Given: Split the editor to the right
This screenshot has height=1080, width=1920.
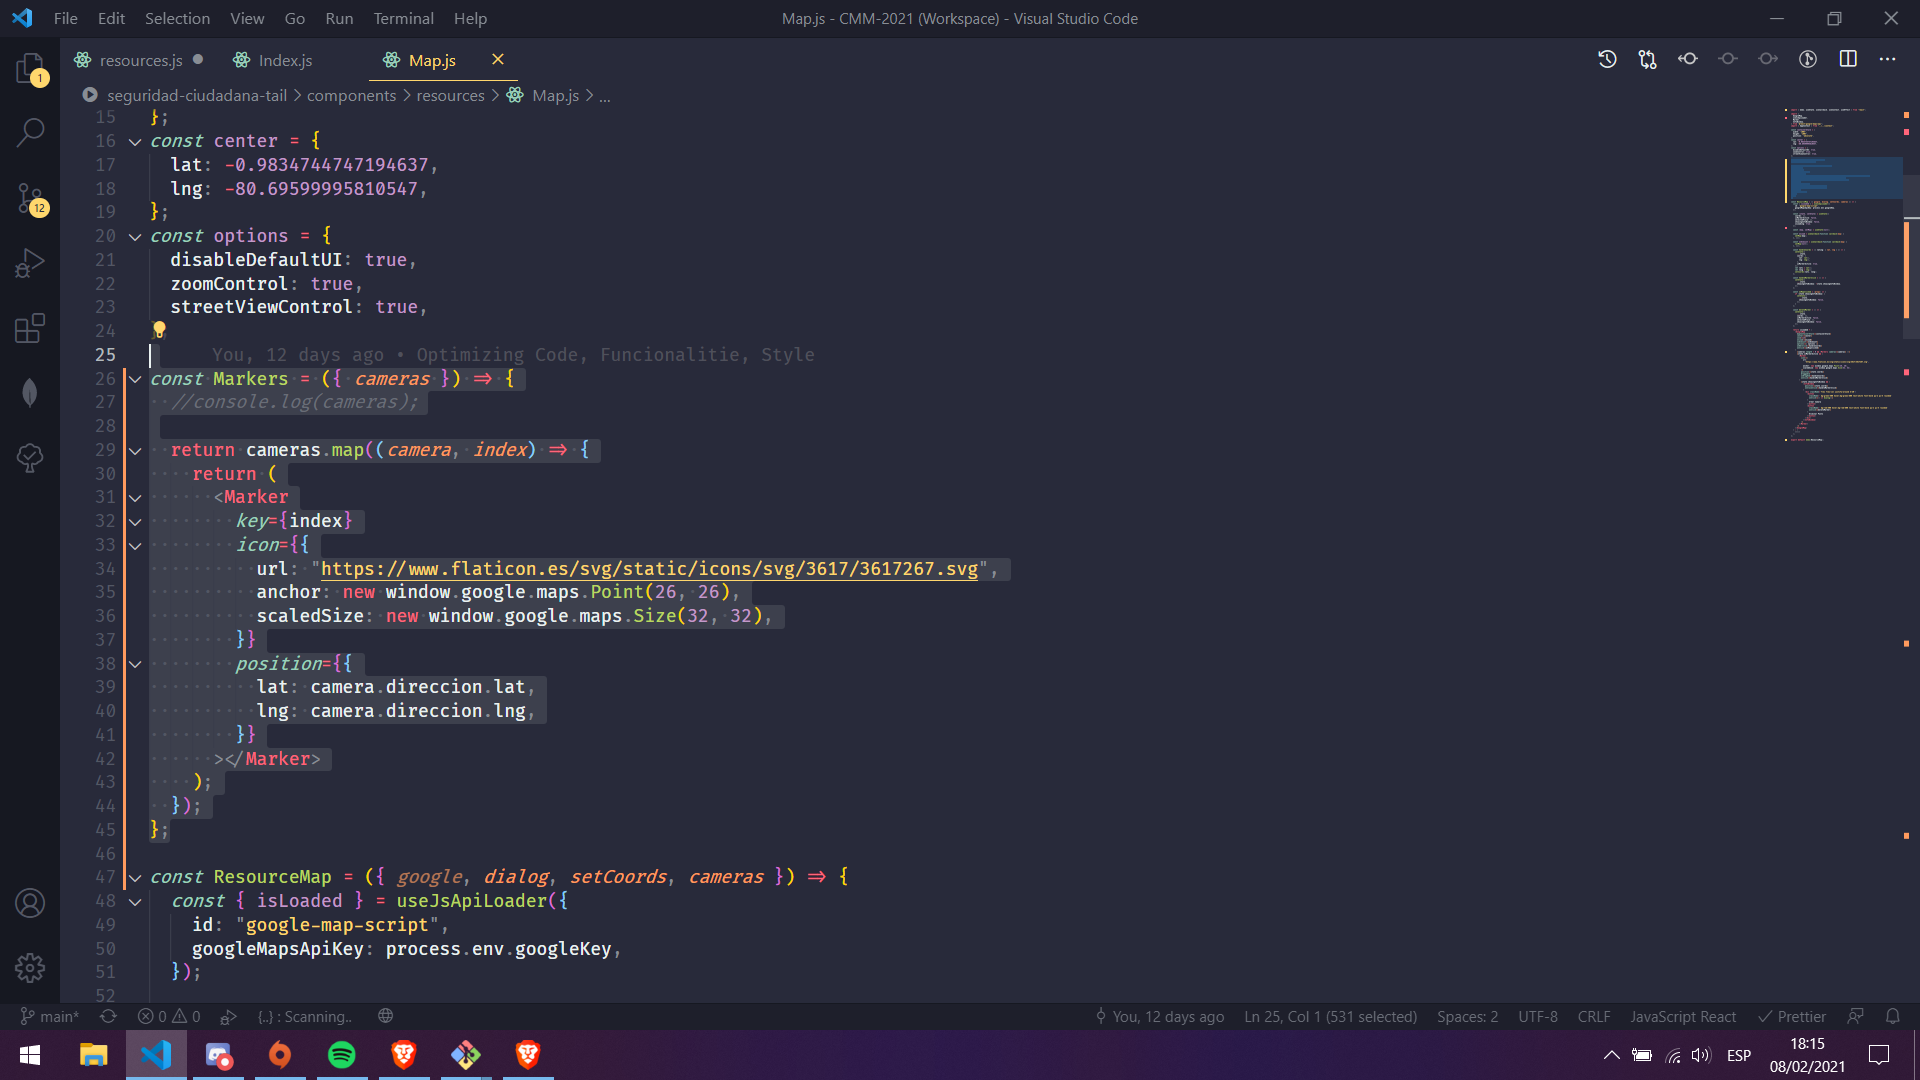Looking at the screenshot, I should tap(1848, 59).
